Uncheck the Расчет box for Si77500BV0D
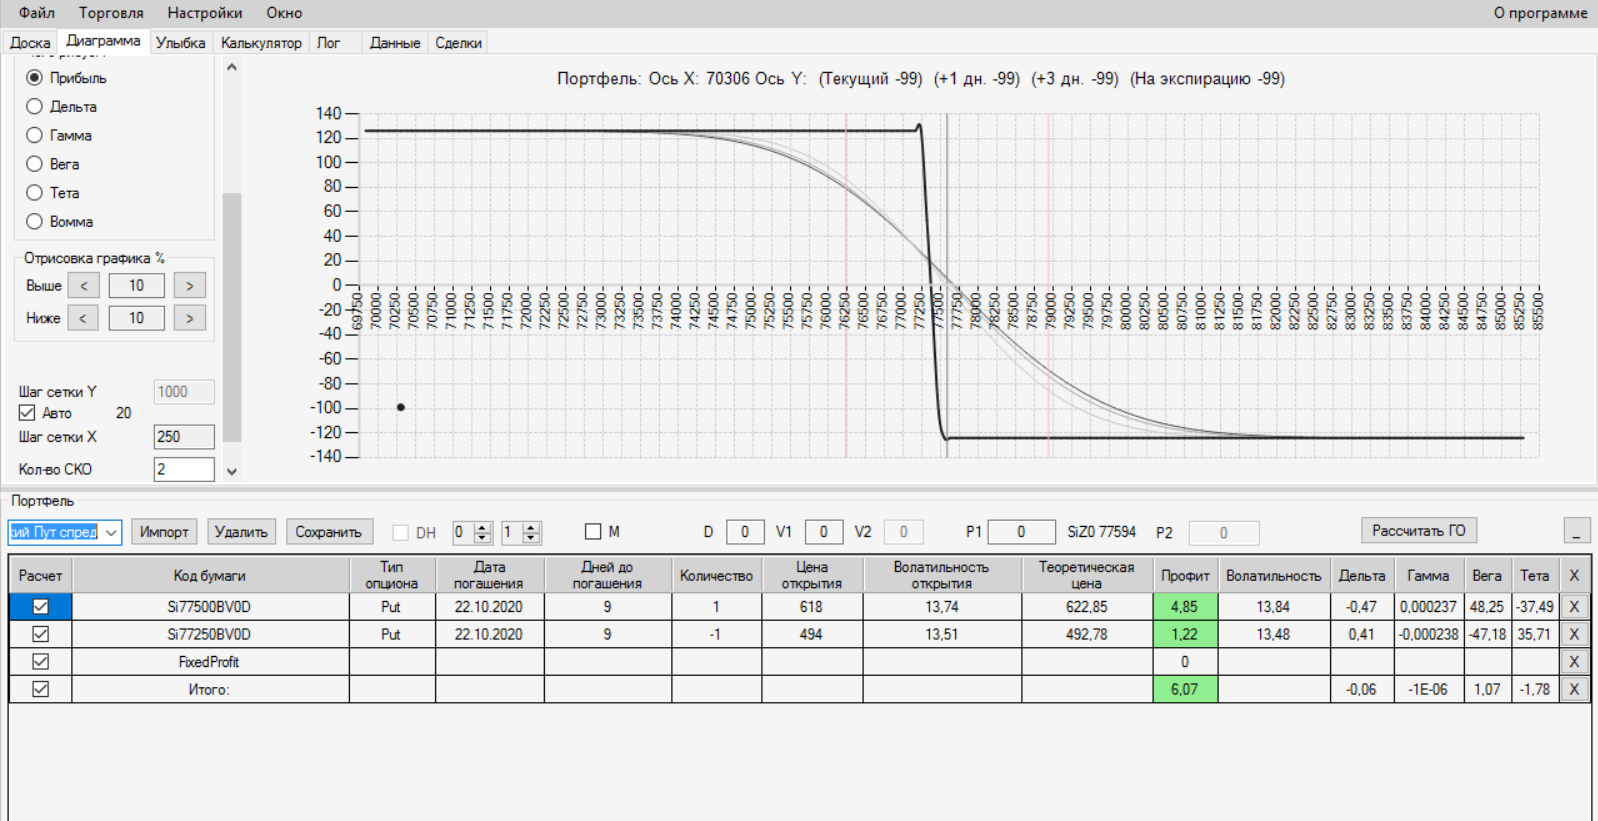 click(x=41, y=606)
